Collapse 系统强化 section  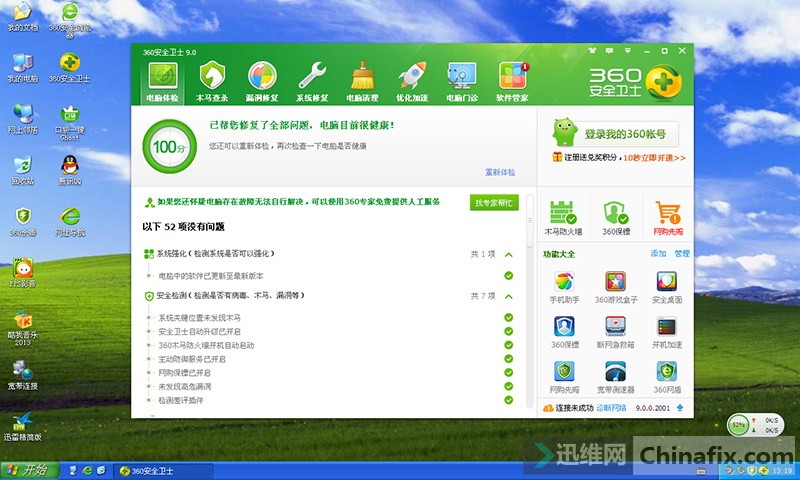[509, 255]
